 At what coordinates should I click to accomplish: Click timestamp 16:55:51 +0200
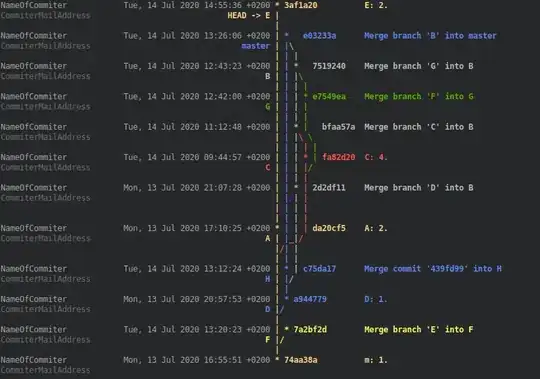(x=237, y=360)
